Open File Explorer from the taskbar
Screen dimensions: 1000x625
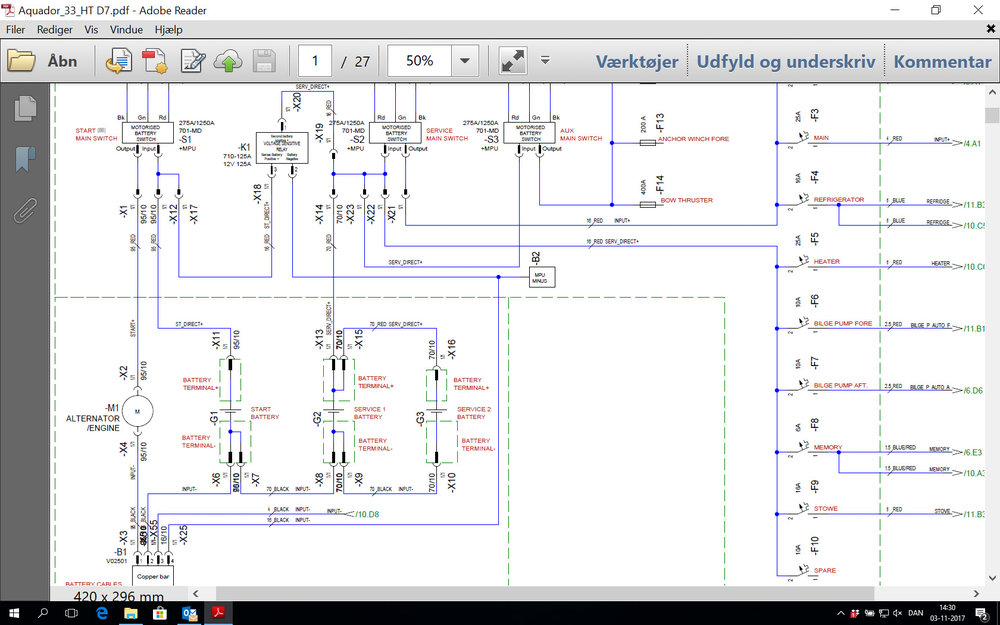point(131,614)
